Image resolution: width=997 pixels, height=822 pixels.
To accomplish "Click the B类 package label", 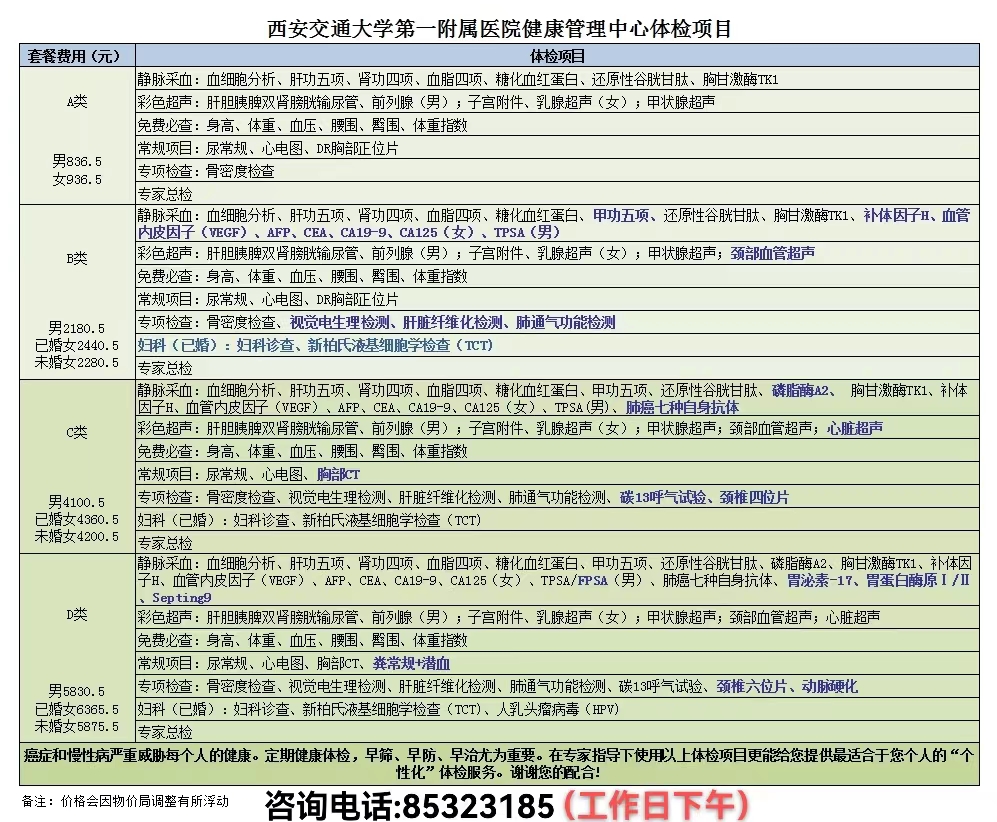I will (77, 259).
